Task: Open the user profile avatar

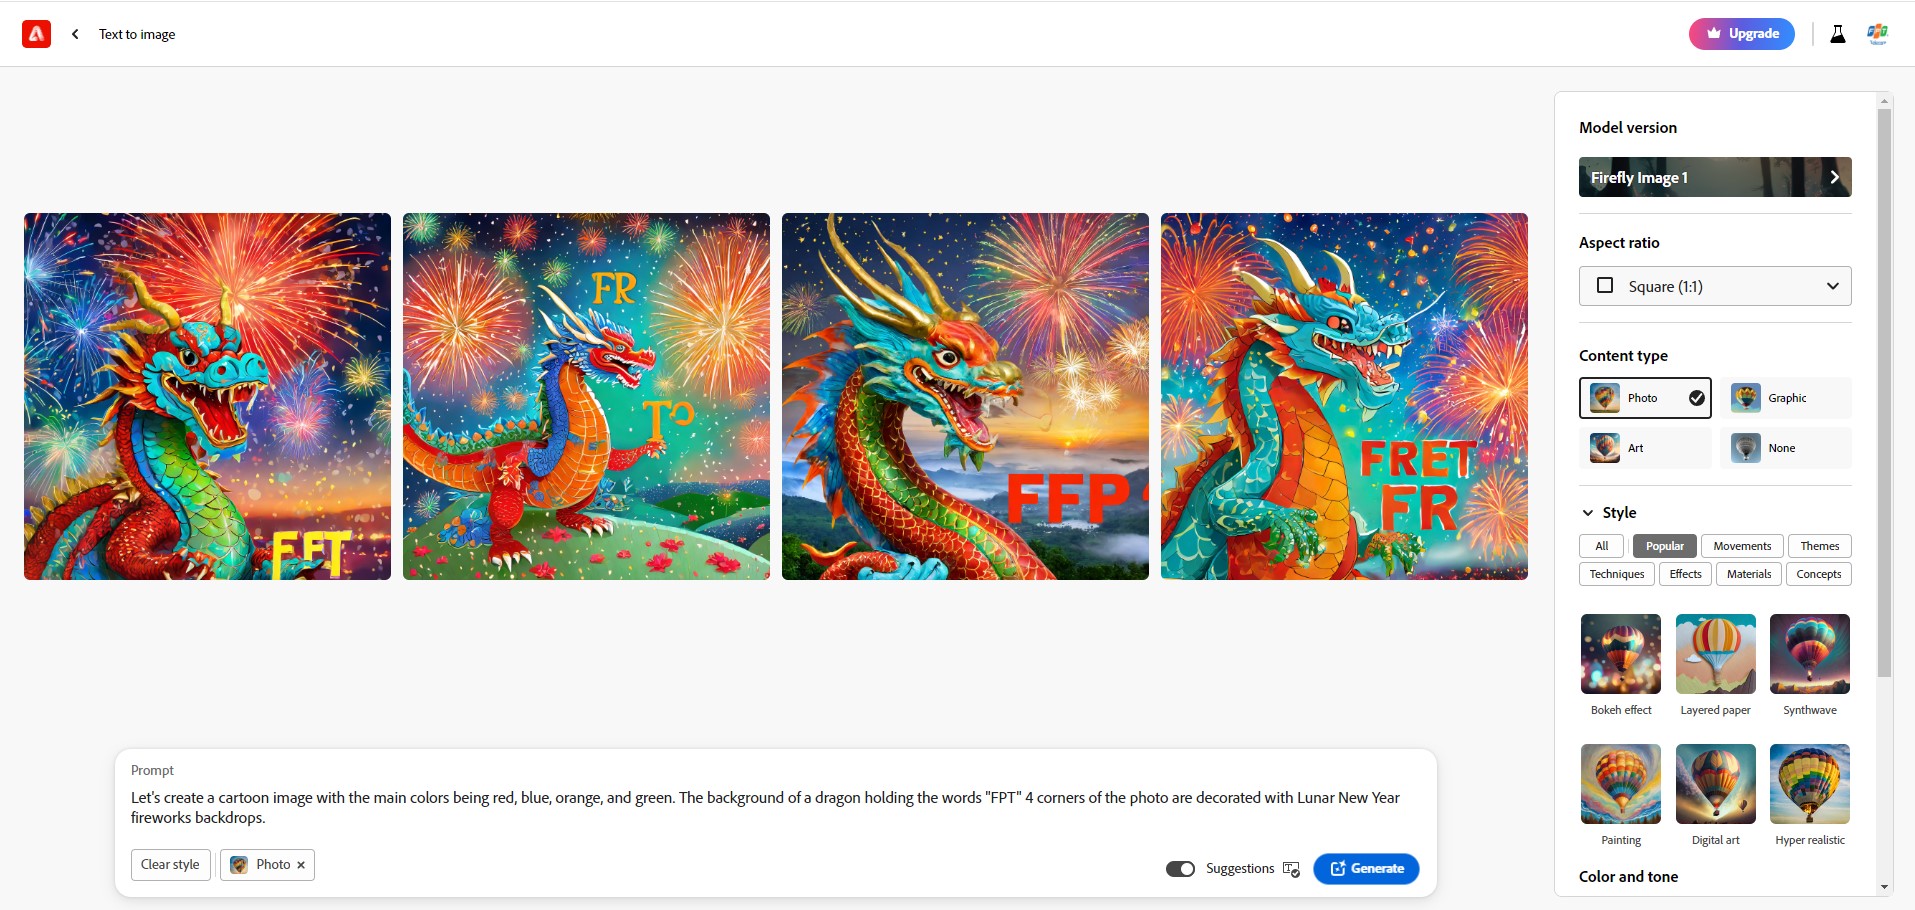Action: click(x=1877, y=34)
